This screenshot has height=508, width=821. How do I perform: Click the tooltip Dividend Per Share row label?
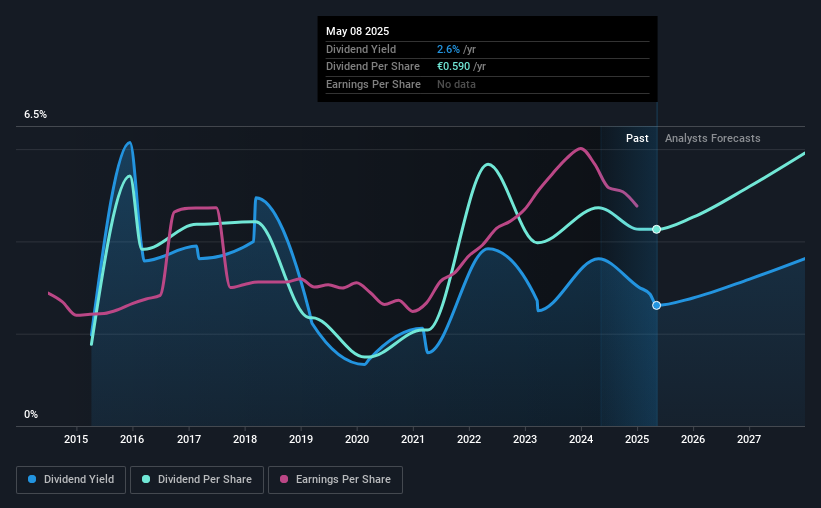pos(373,67)
